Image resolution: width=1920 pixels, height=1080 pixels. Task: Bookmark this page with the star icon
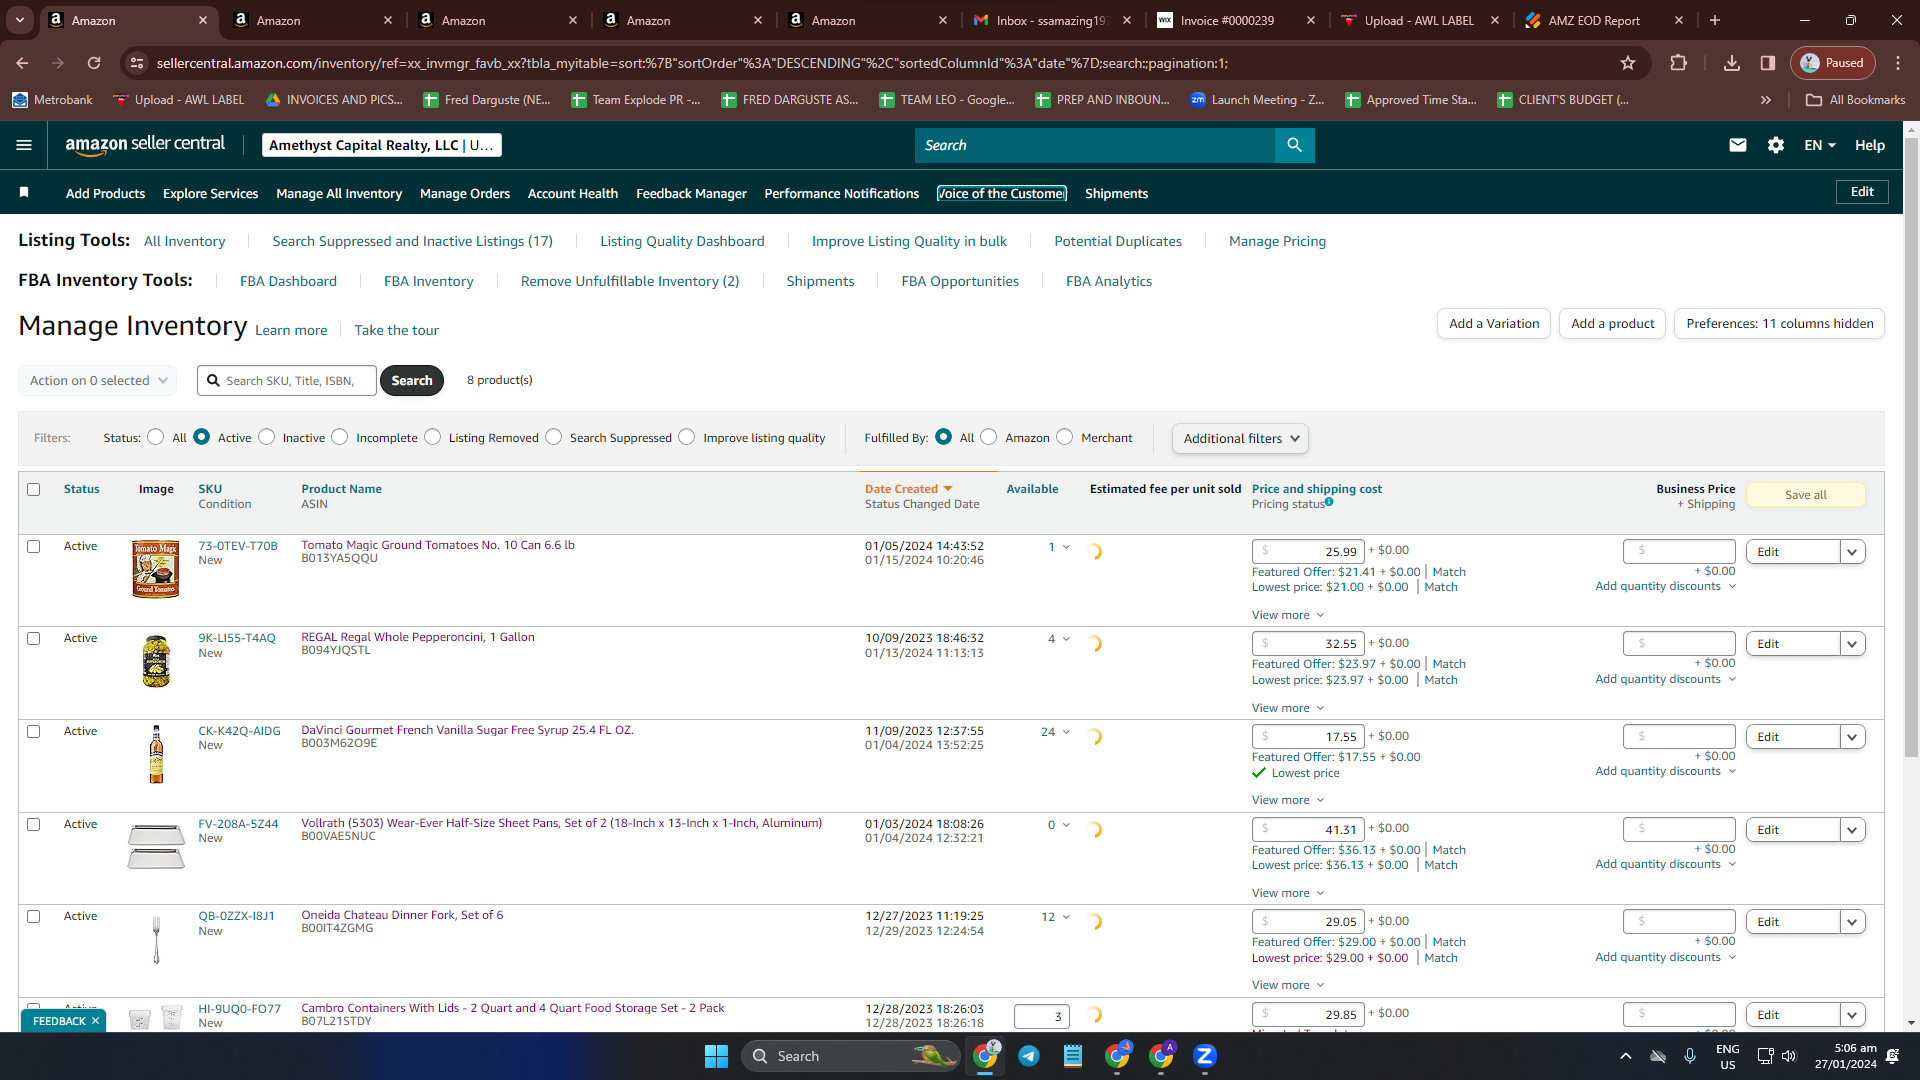(x=1628, y=63)
